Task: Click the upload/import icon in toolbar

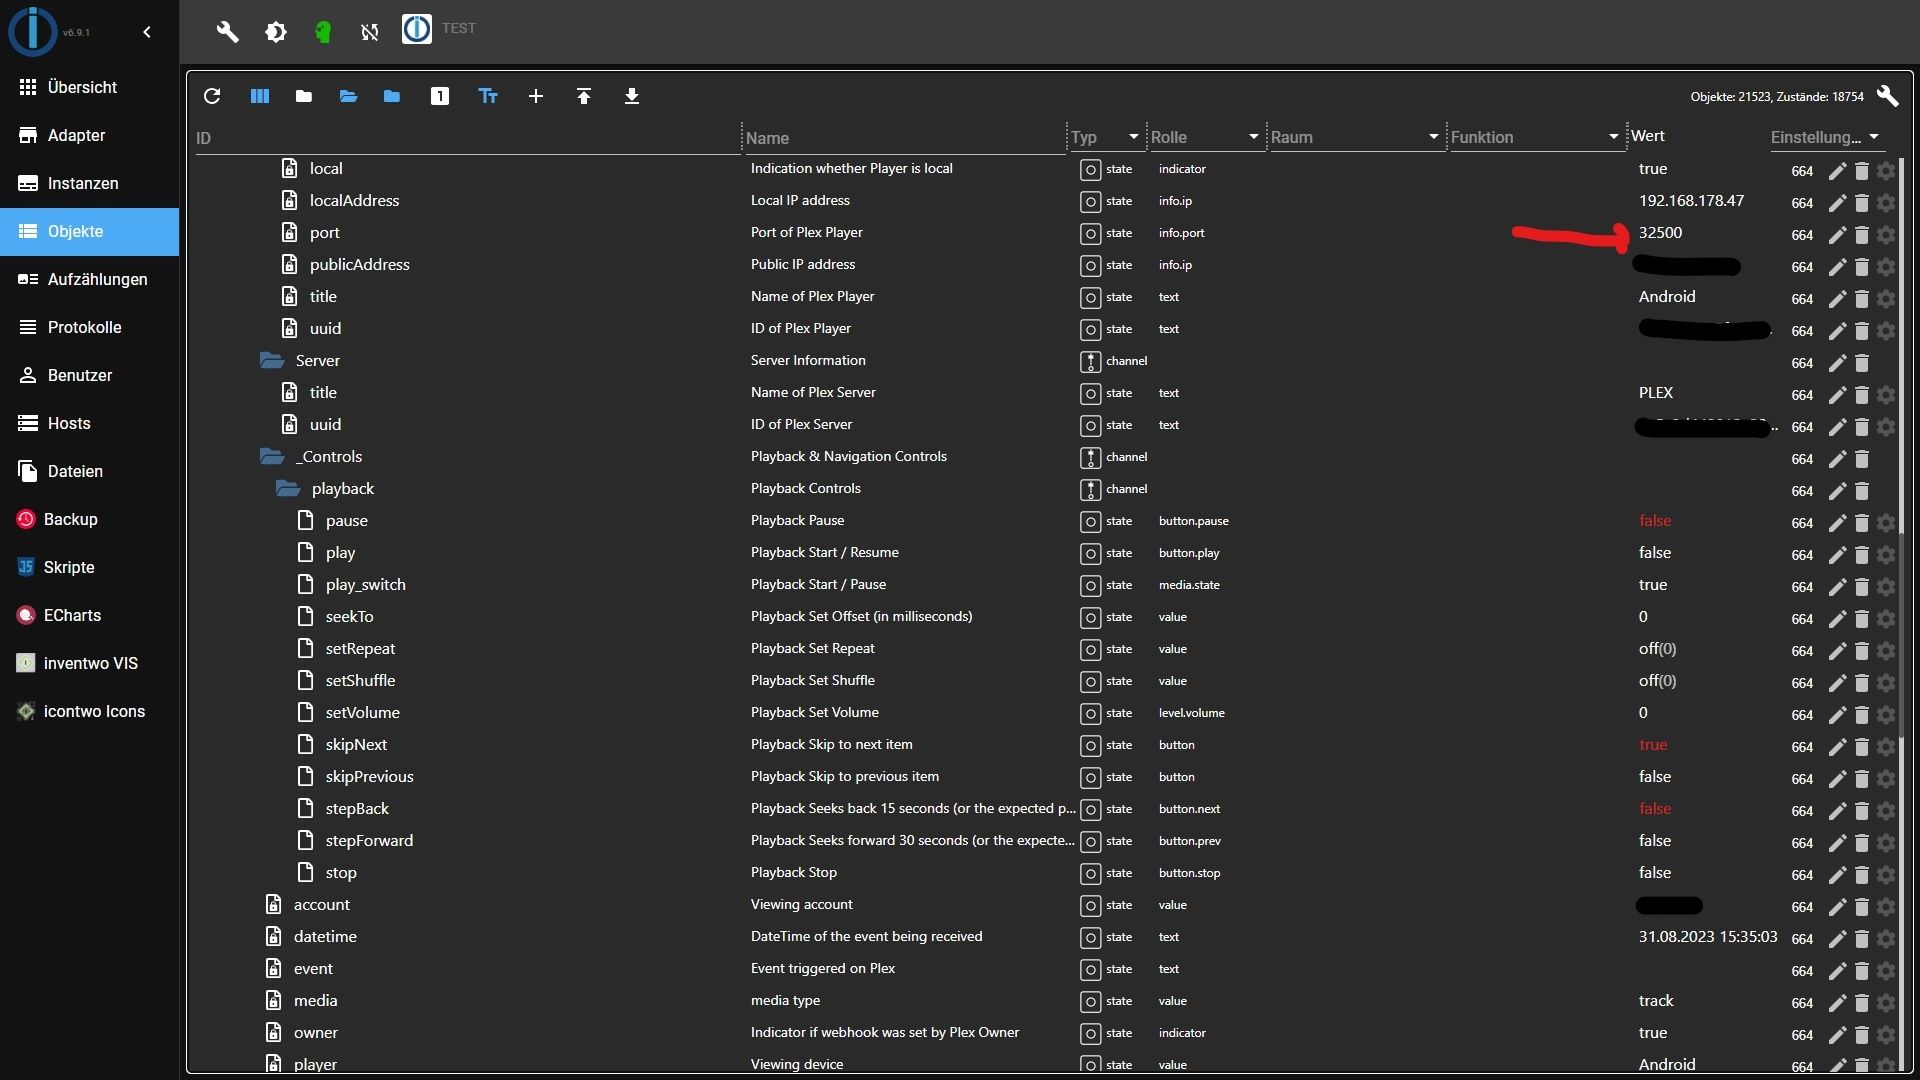Action: 582,95
